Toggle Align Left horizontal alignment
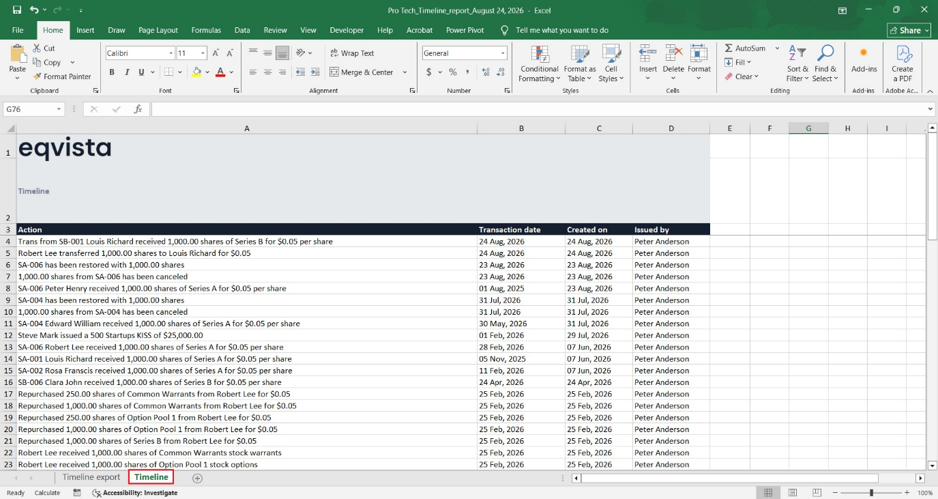This screenshot has height=499, width=938. (252, 72)
